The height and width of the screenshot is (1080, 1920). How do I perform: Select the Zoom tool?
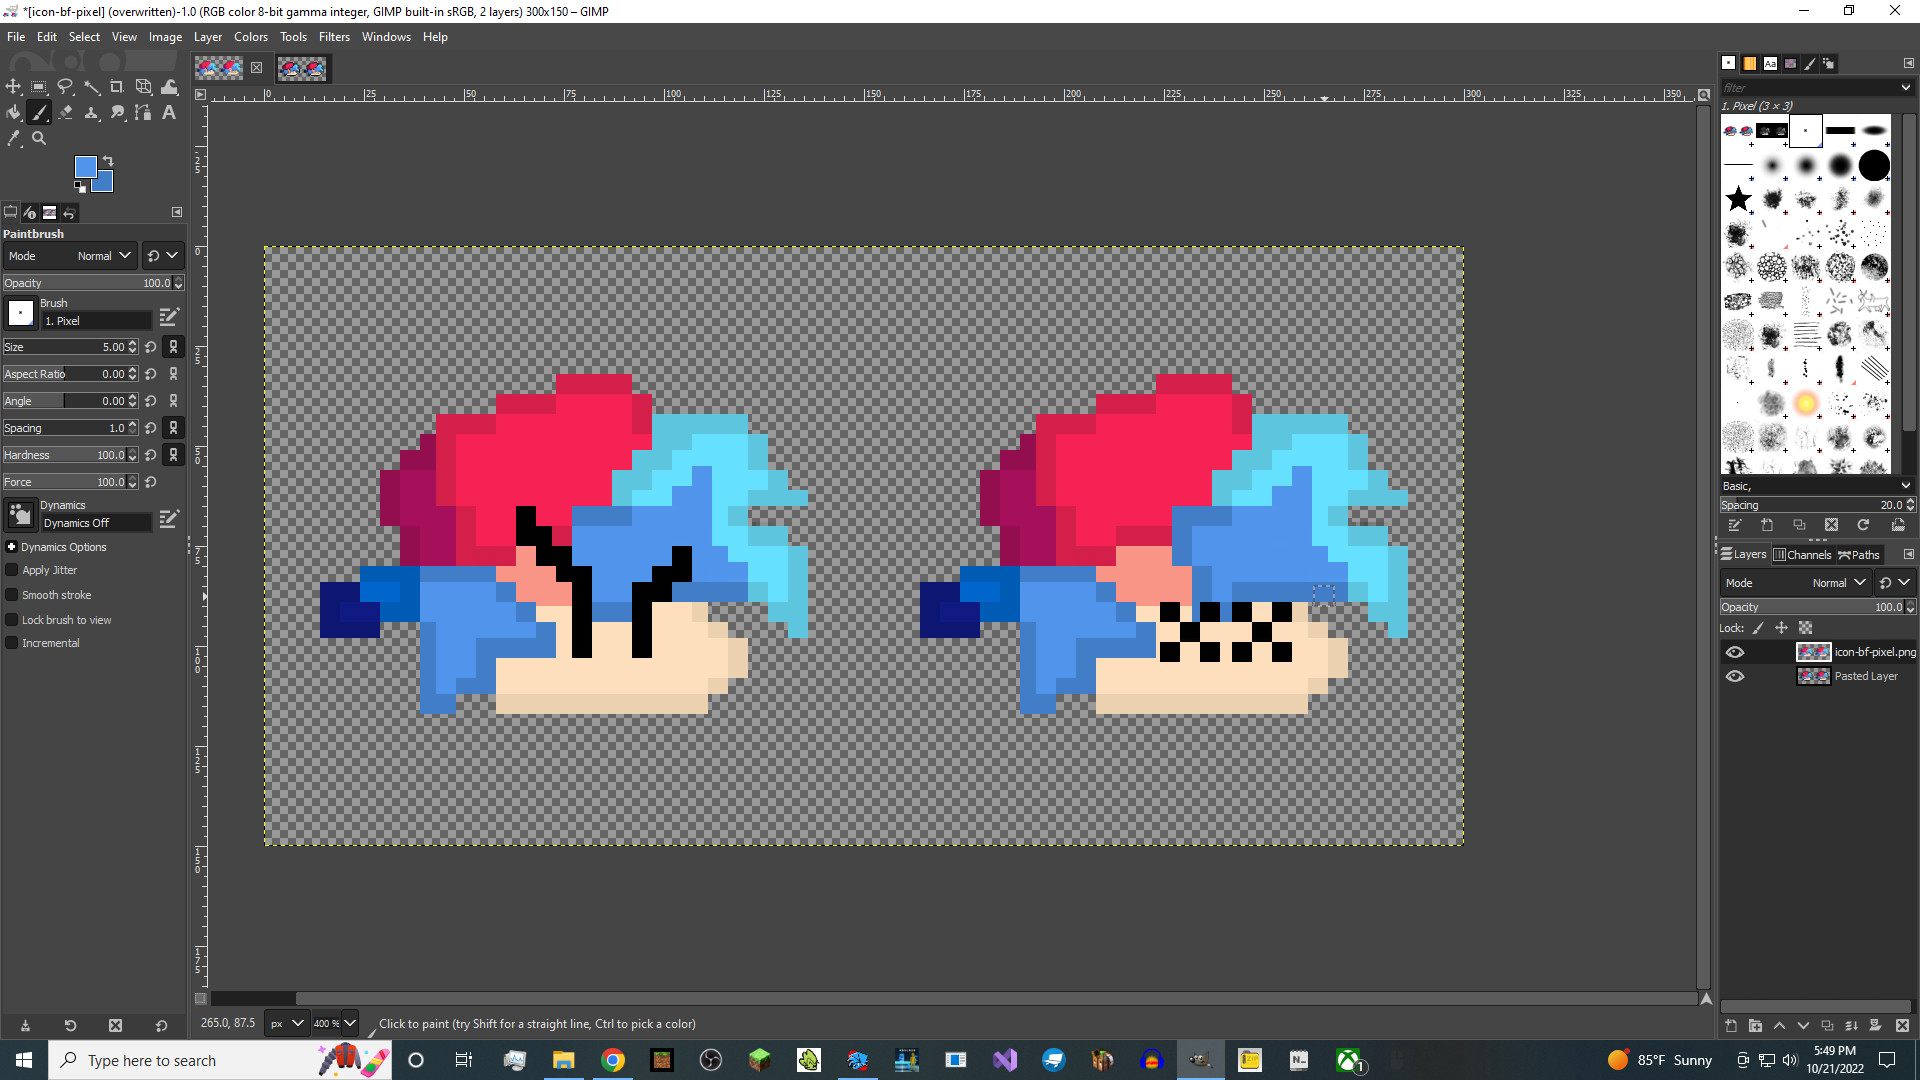pos(39,139)
